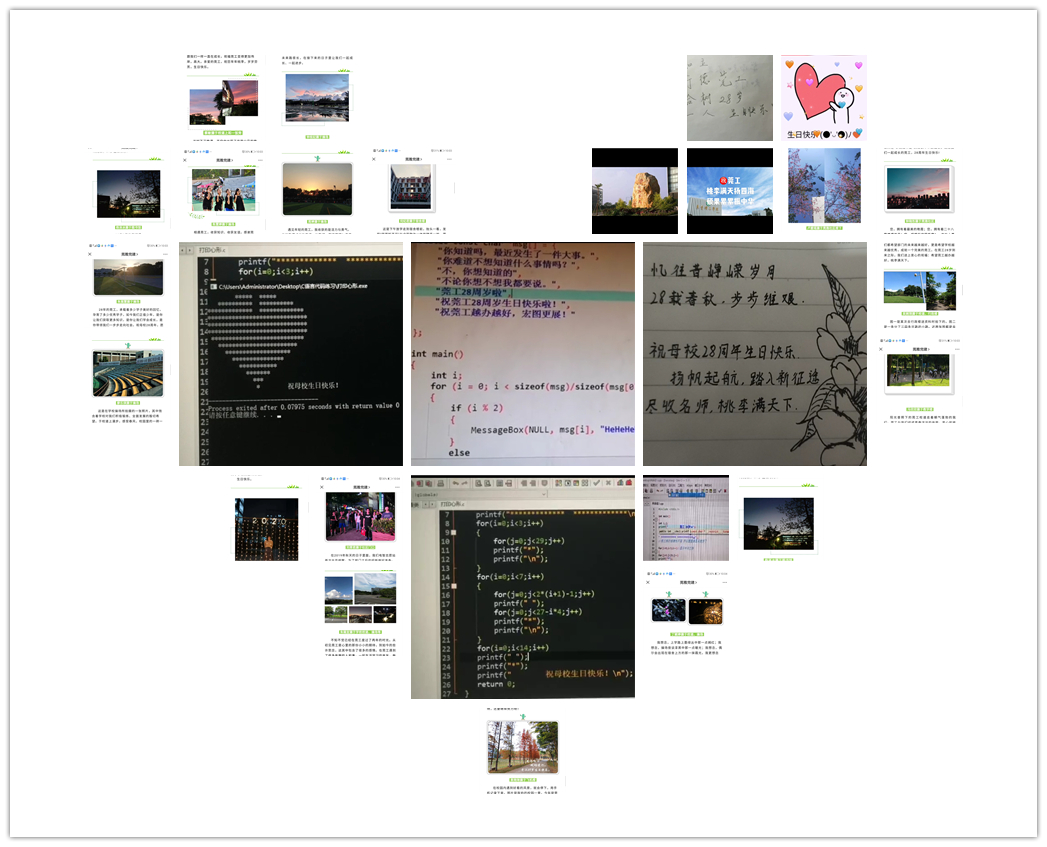Open the red autumn trees photo
Viewport: 1047px width, 847px height.
point(522,747)
